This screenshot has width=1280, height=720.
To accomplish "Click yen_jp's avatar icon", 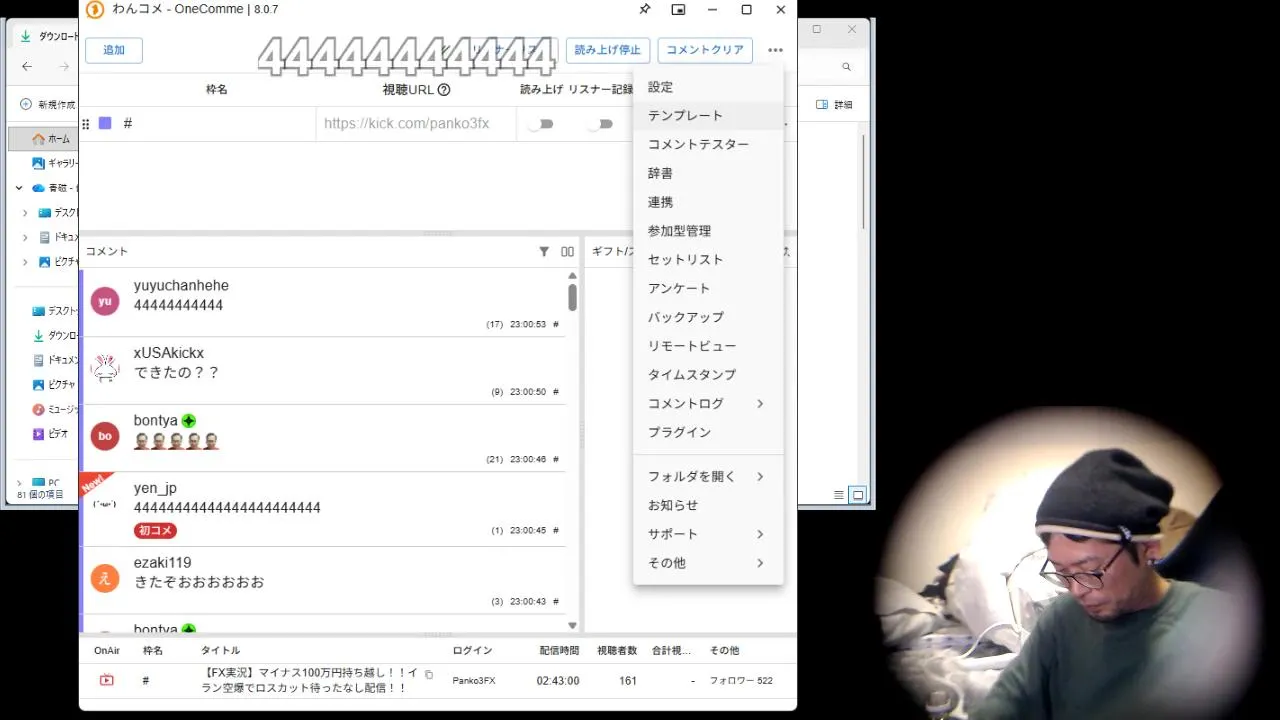I will point(105,504).
